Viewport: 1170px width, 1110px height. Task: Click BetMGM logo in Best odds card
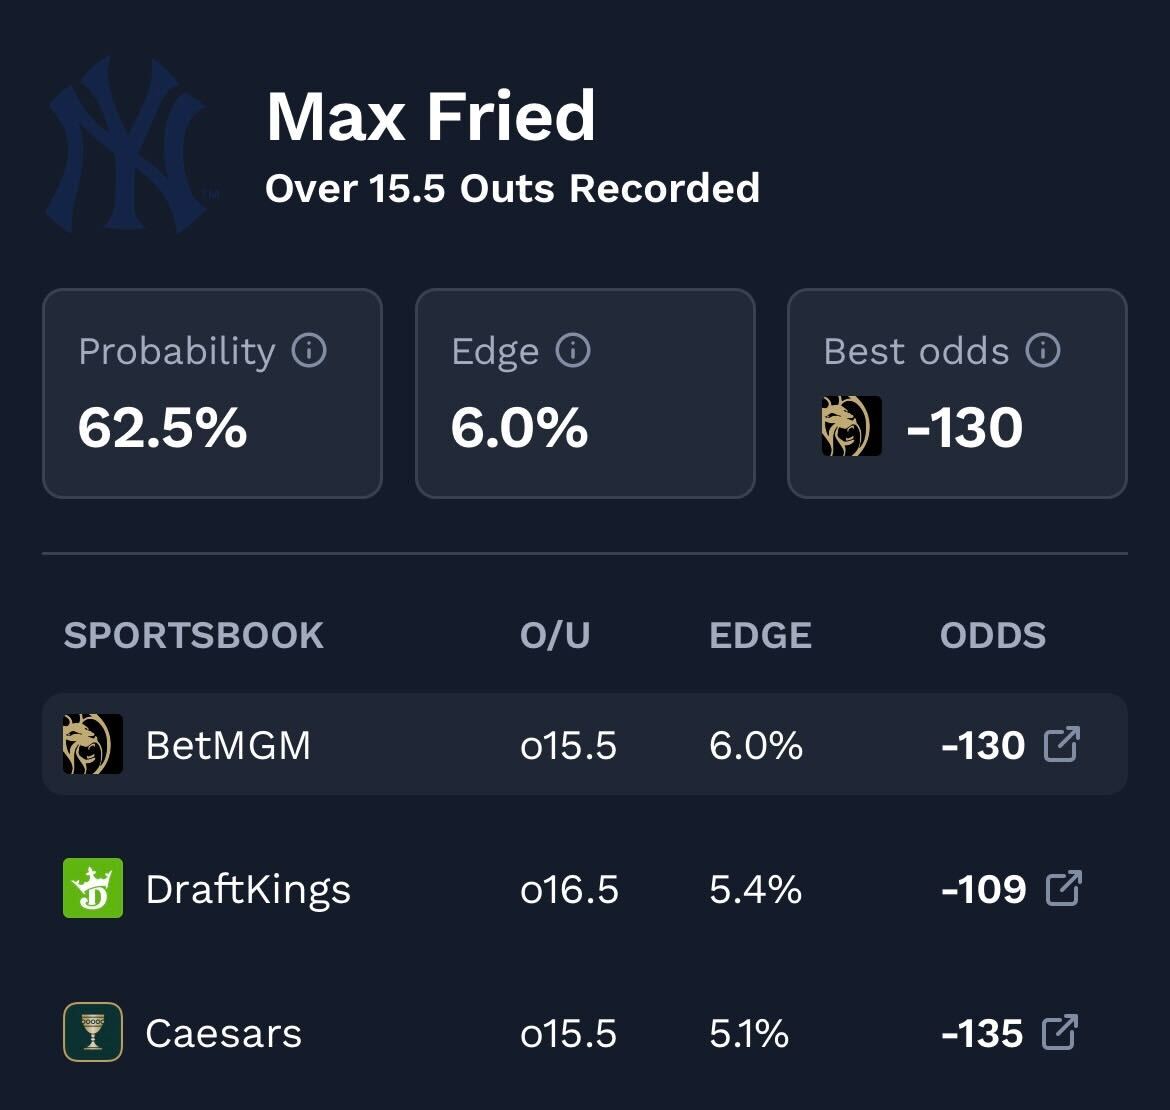point(852,426)
